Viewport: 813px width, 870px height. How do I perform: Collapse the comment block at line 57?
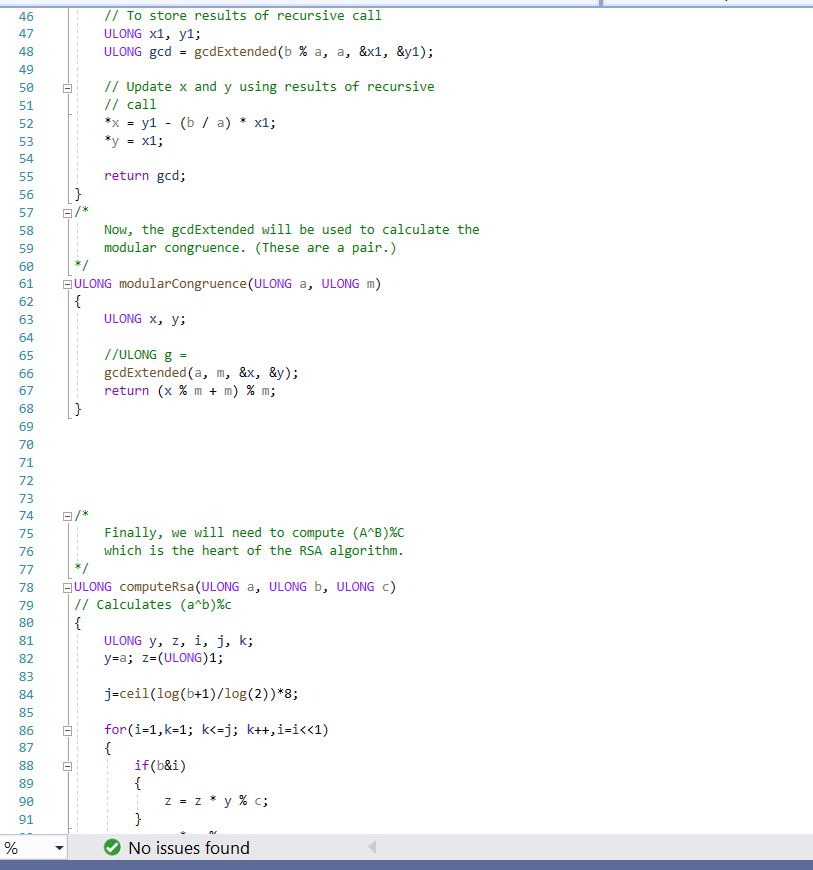[x=66, y=211]
